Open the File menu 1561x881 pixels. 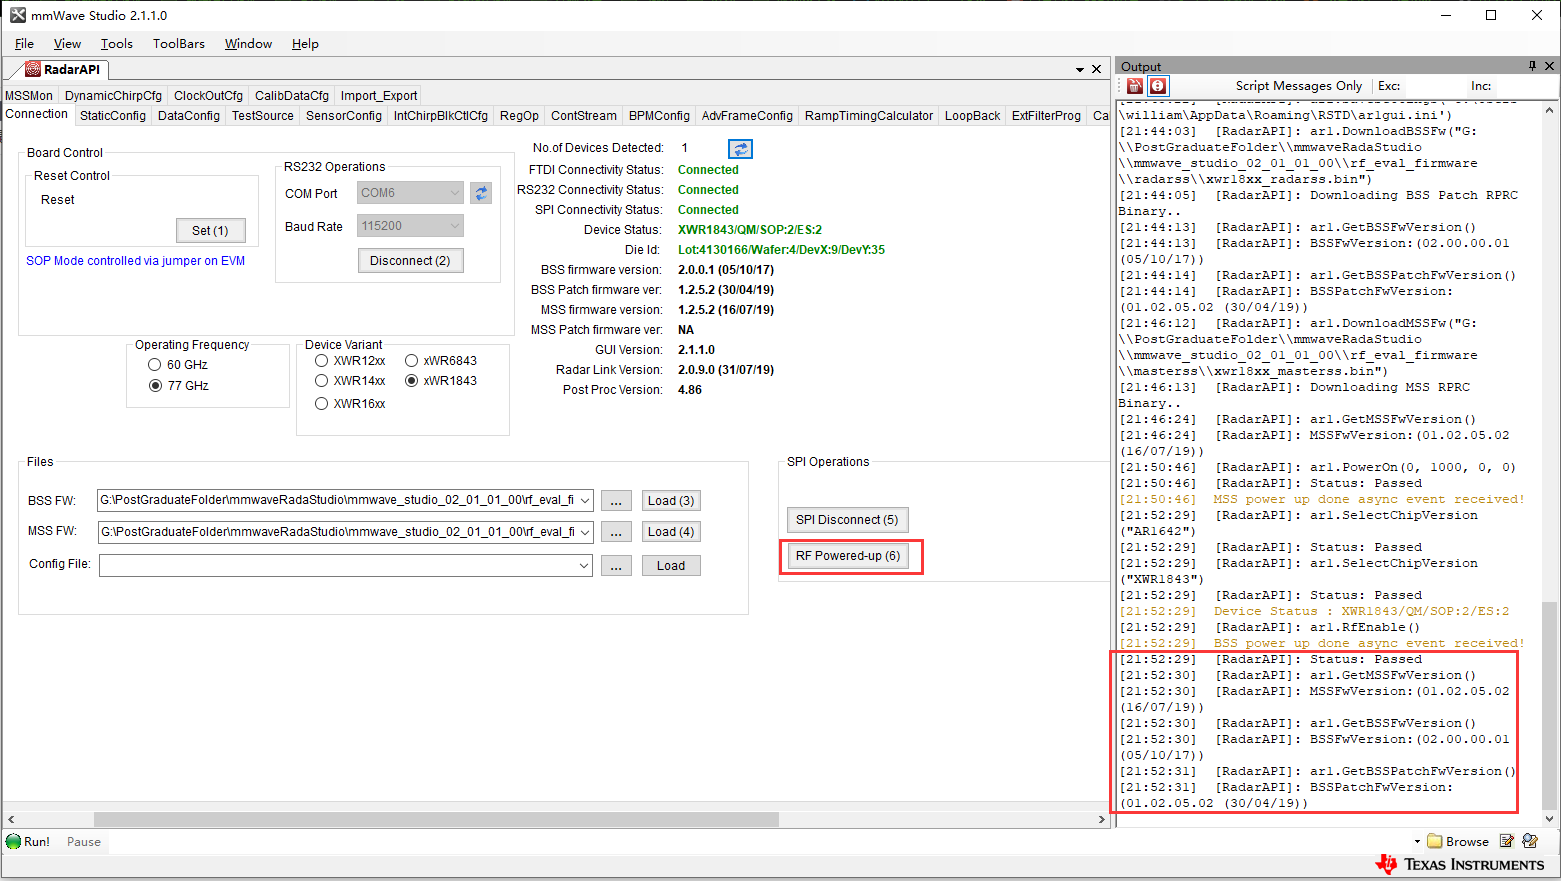[25, 44]
